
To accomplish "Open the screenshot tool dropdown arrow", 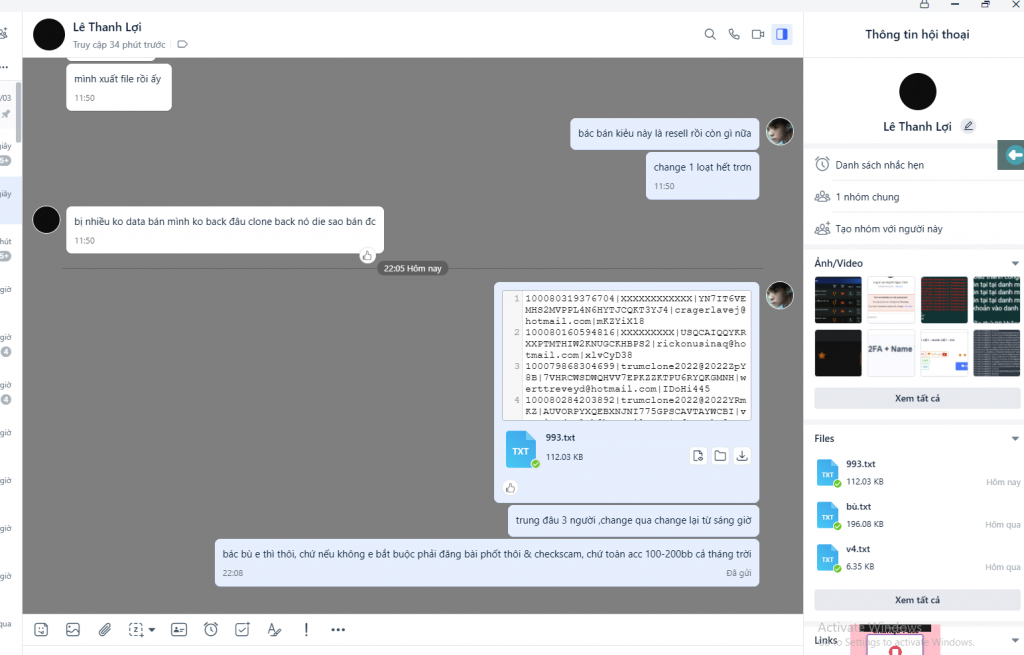I will tap(152, 630).
